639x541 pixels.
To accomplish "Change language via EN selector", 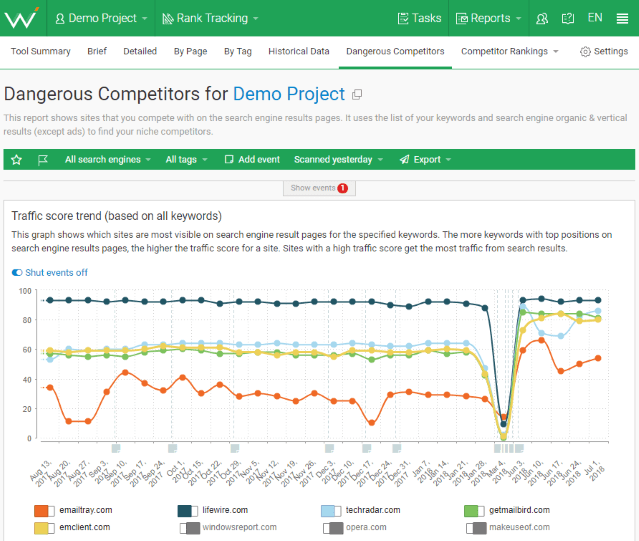I will (595, 18).
